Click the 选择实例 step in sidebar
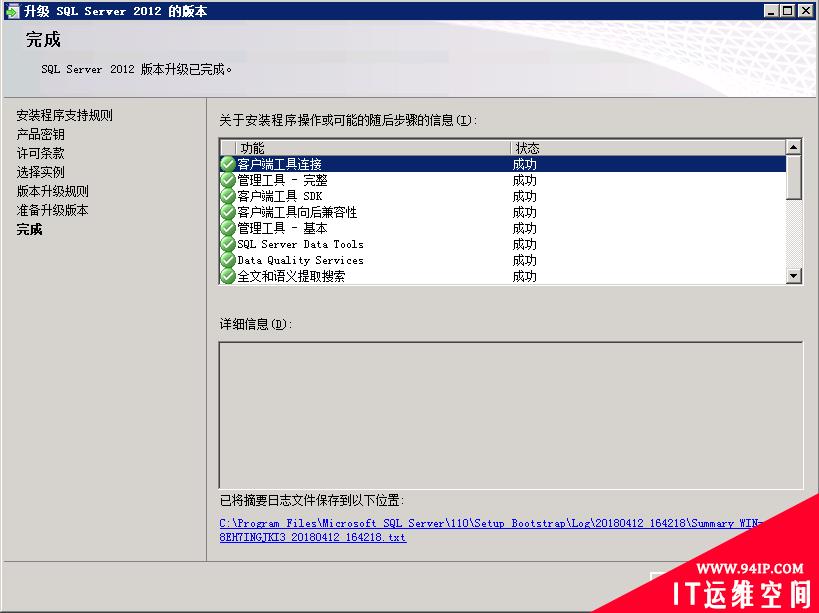 pos(40,172)
